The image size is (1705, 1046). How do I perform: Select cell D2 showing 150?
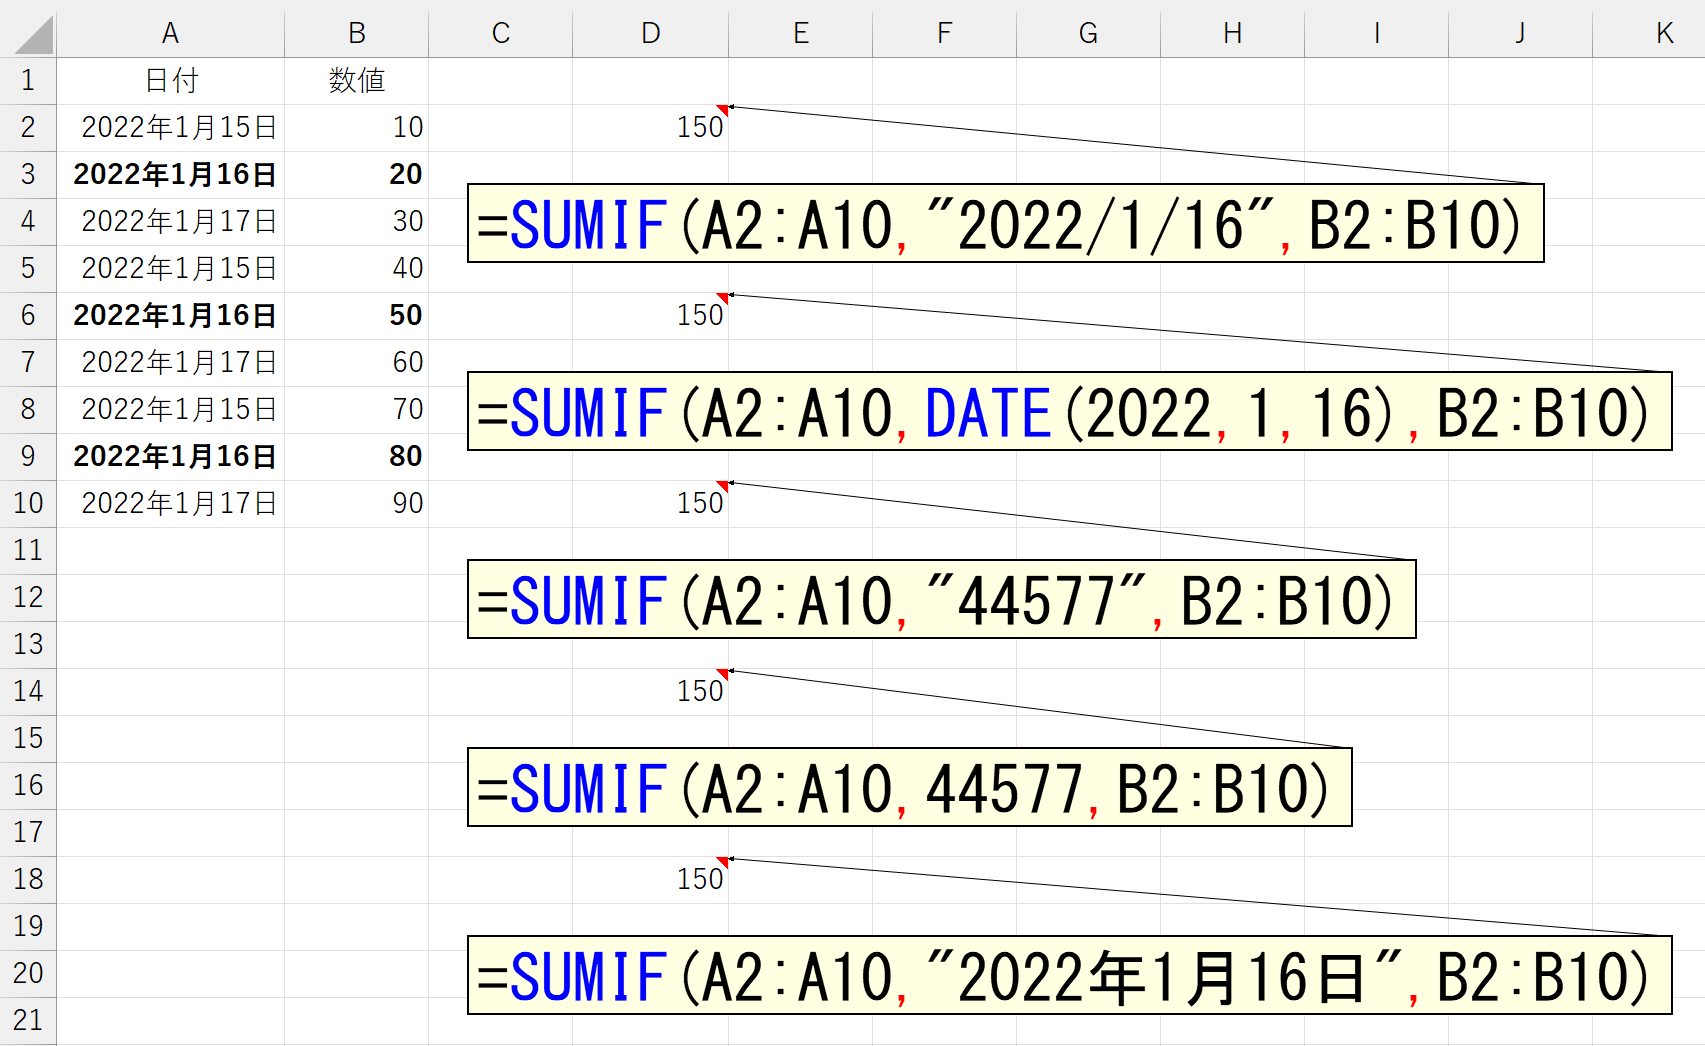point(651,128)
